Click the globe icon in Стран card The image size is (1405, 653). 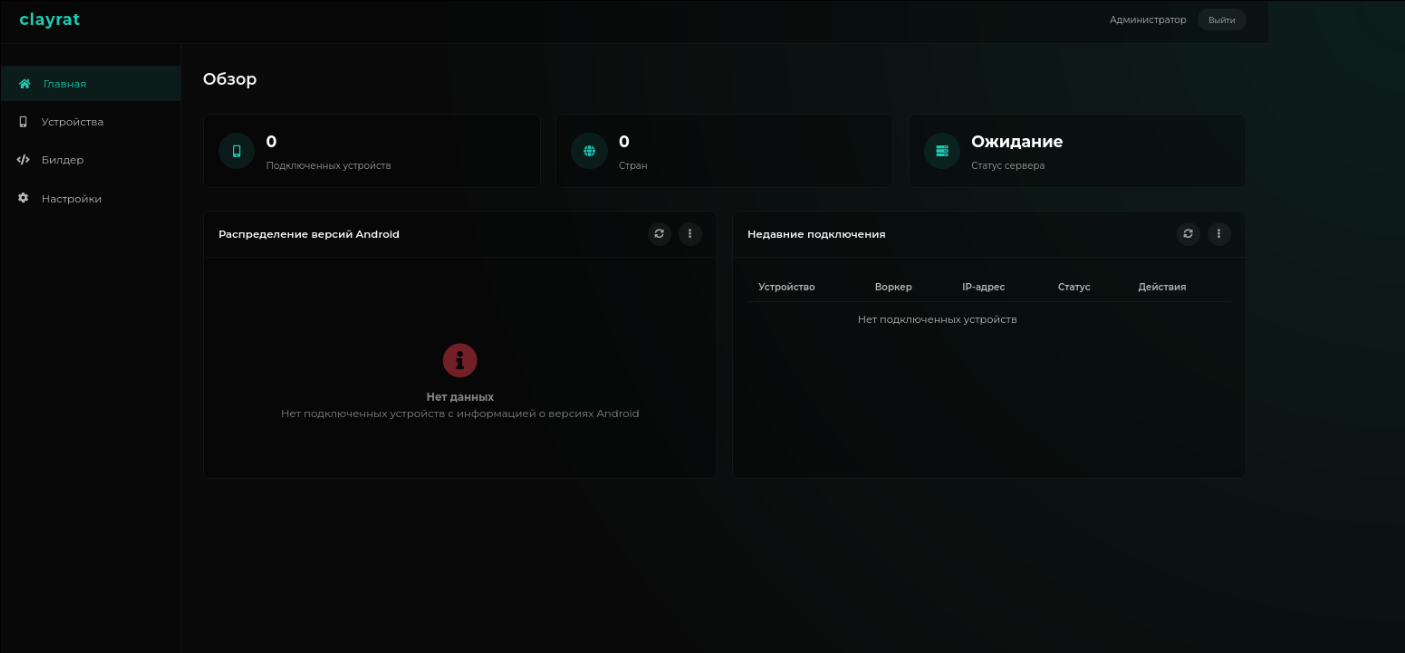pos(589,151)
